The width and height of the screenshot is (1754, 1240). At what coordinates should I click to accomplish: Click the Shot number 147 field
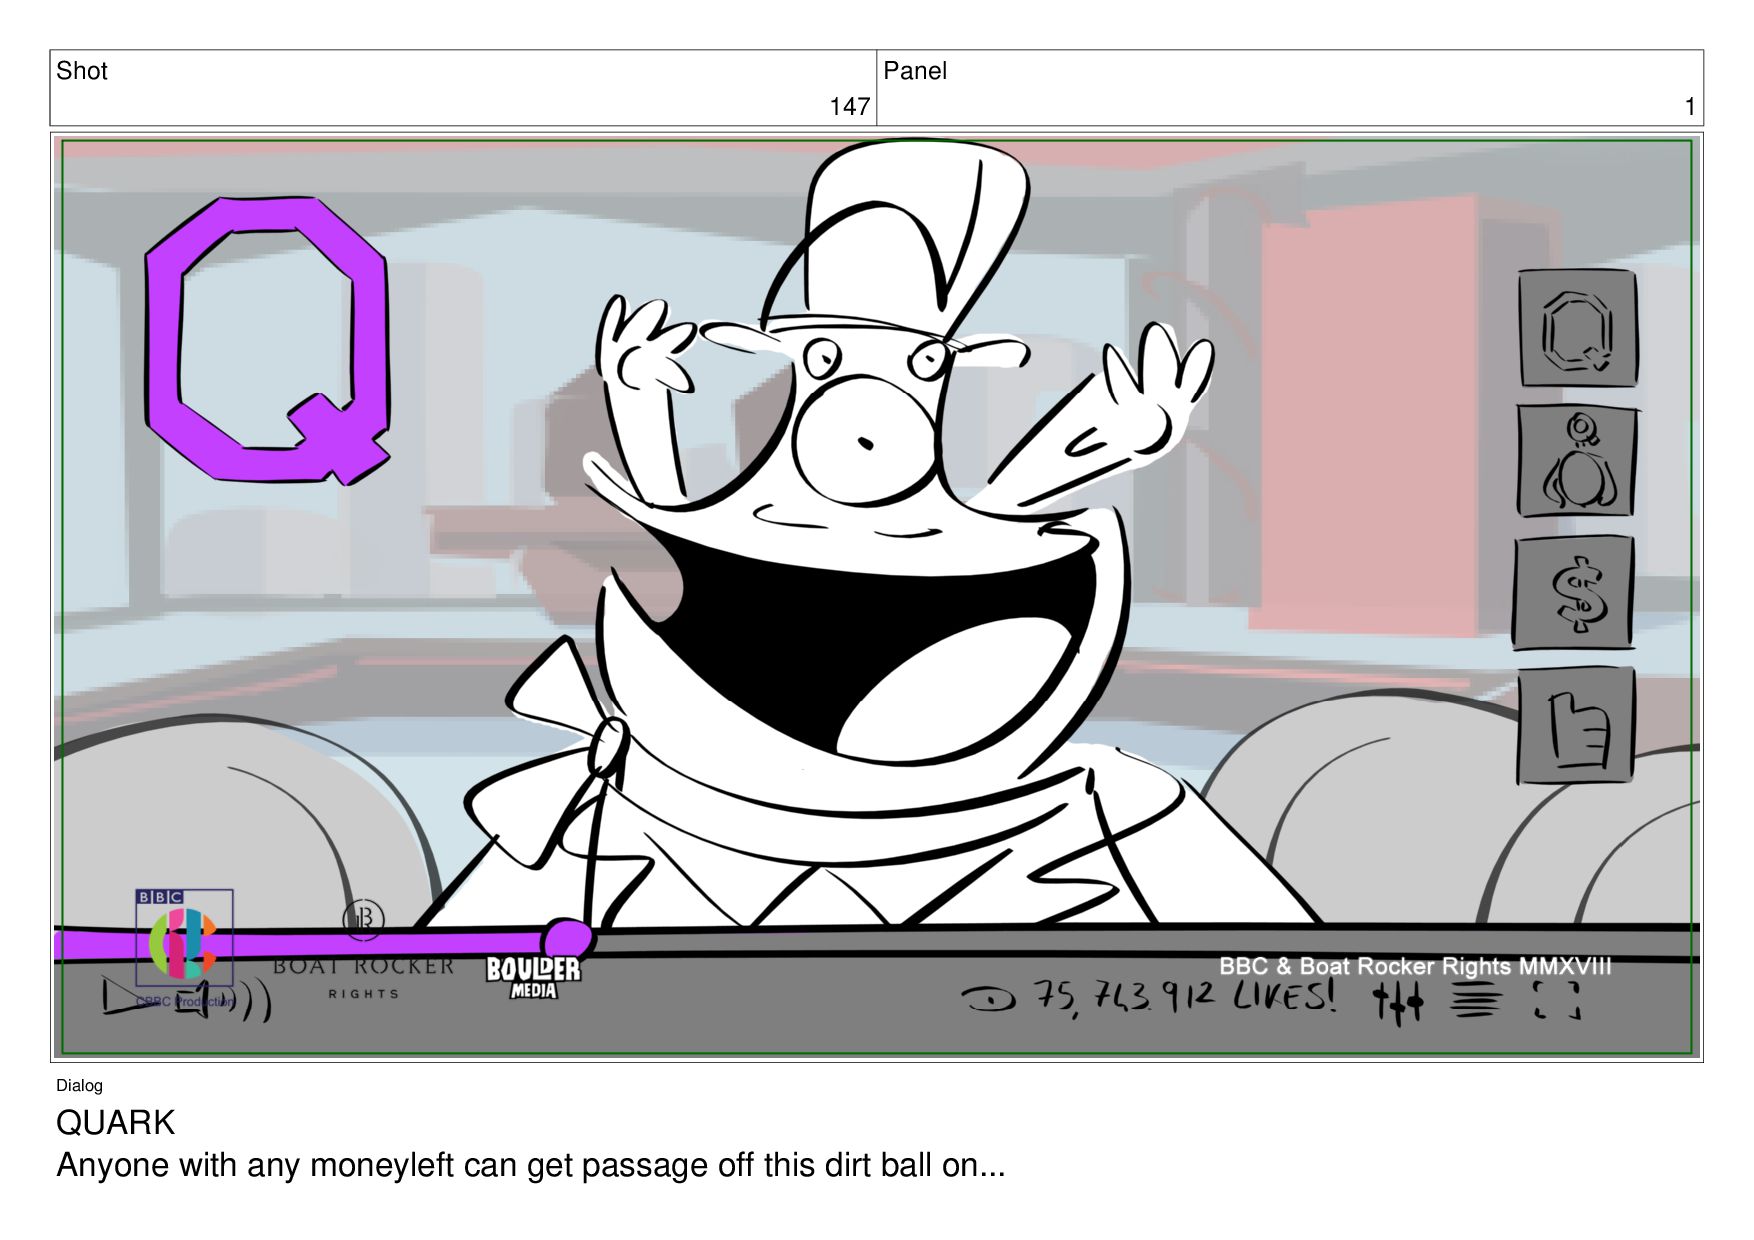[463, 88]
